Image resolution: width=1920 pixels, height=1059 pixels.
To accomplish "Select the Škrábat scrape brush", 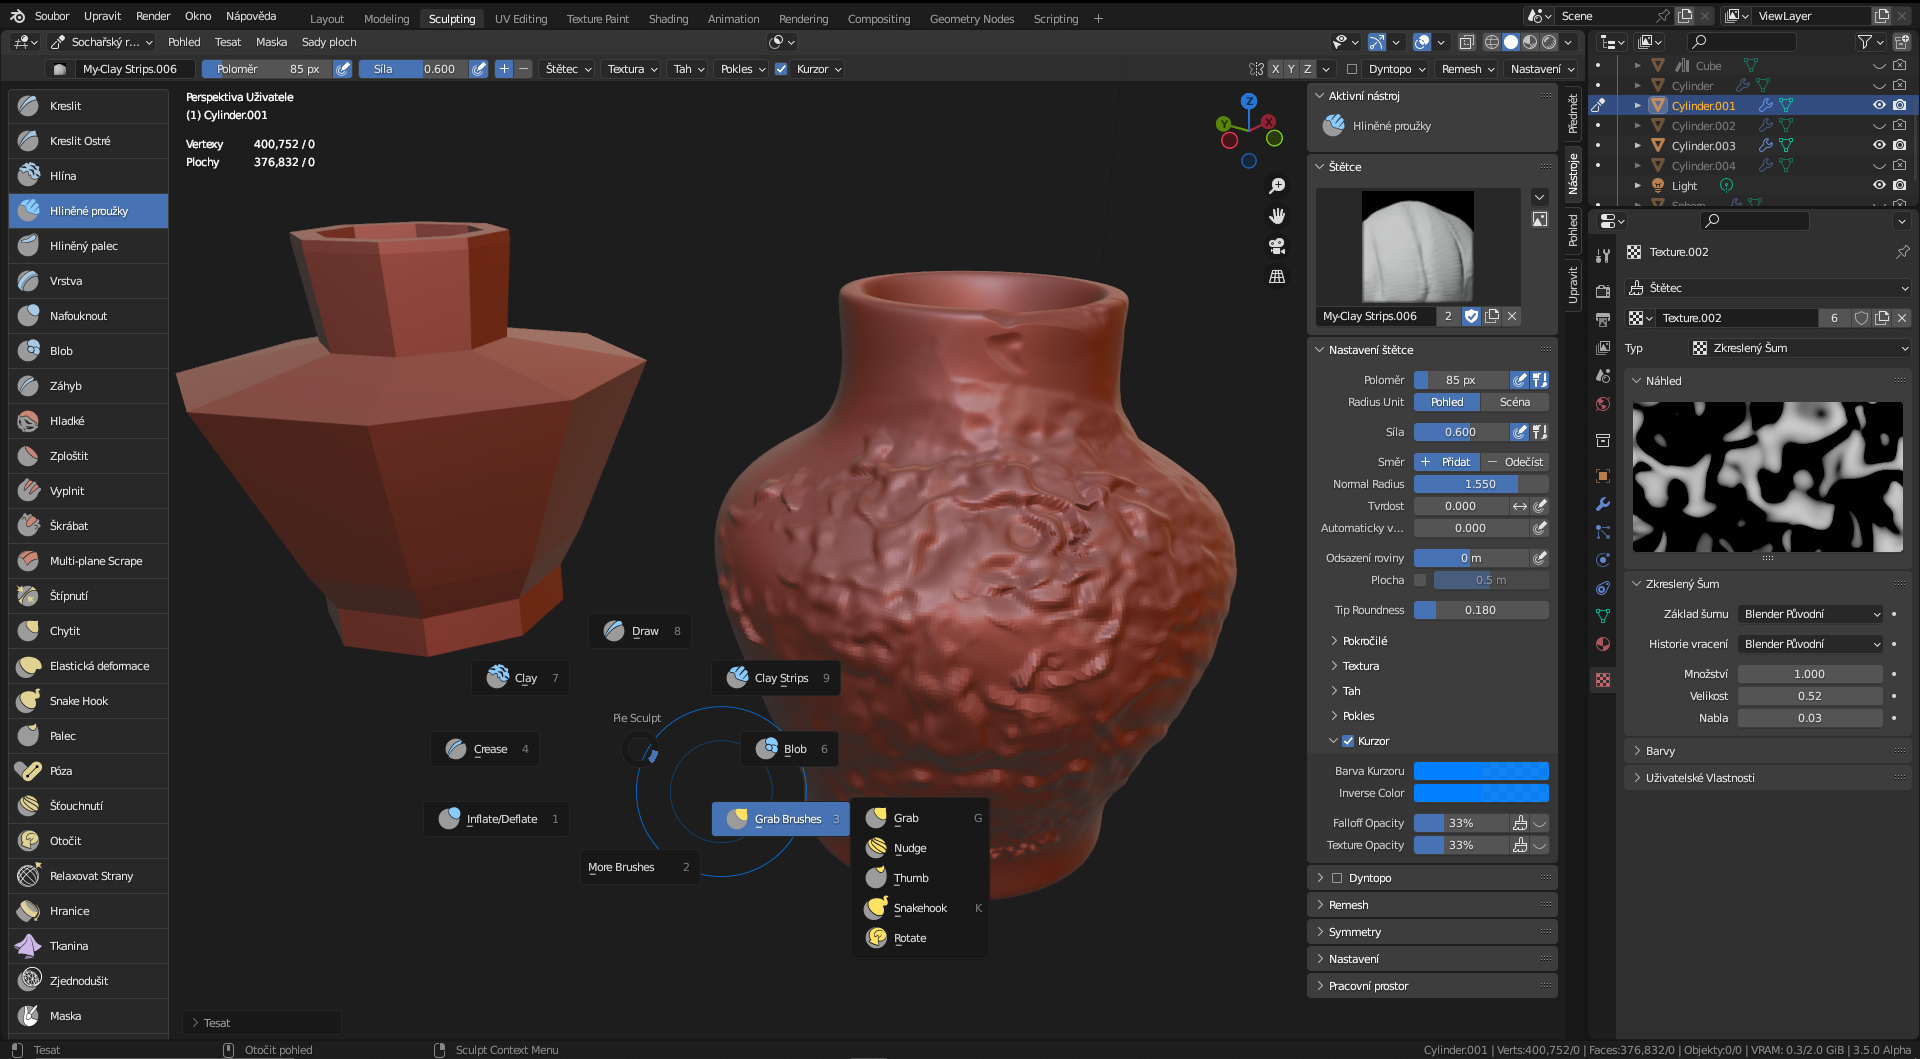I will click(x=88, y=526).
